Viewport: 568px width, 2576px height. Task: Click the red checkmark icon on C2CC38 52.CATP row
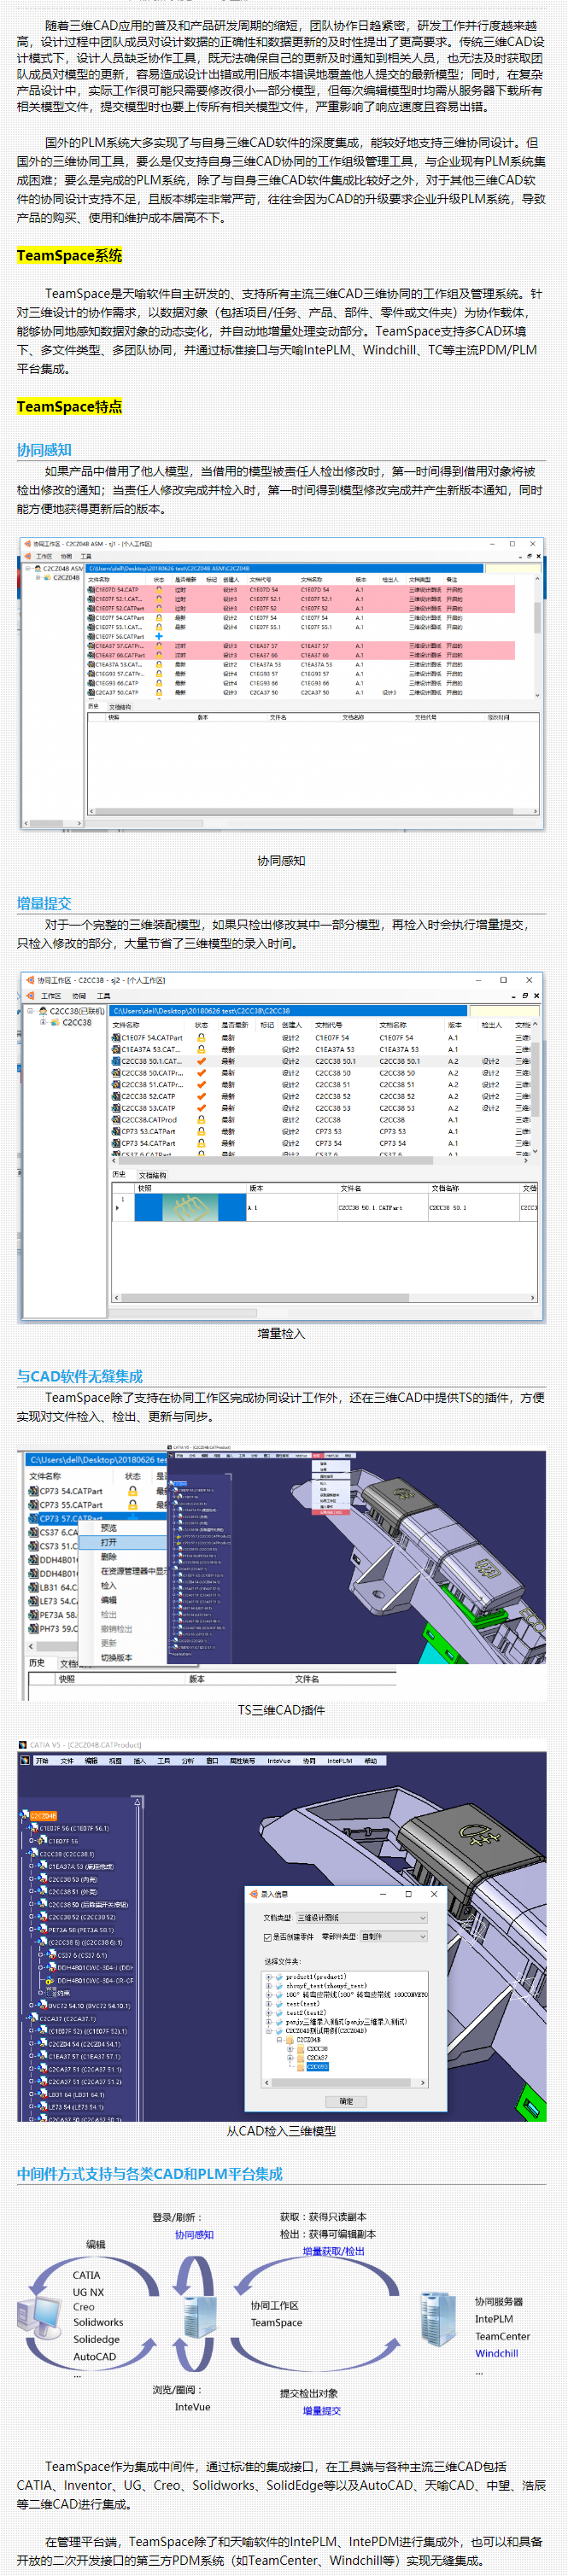point(201,1096)
